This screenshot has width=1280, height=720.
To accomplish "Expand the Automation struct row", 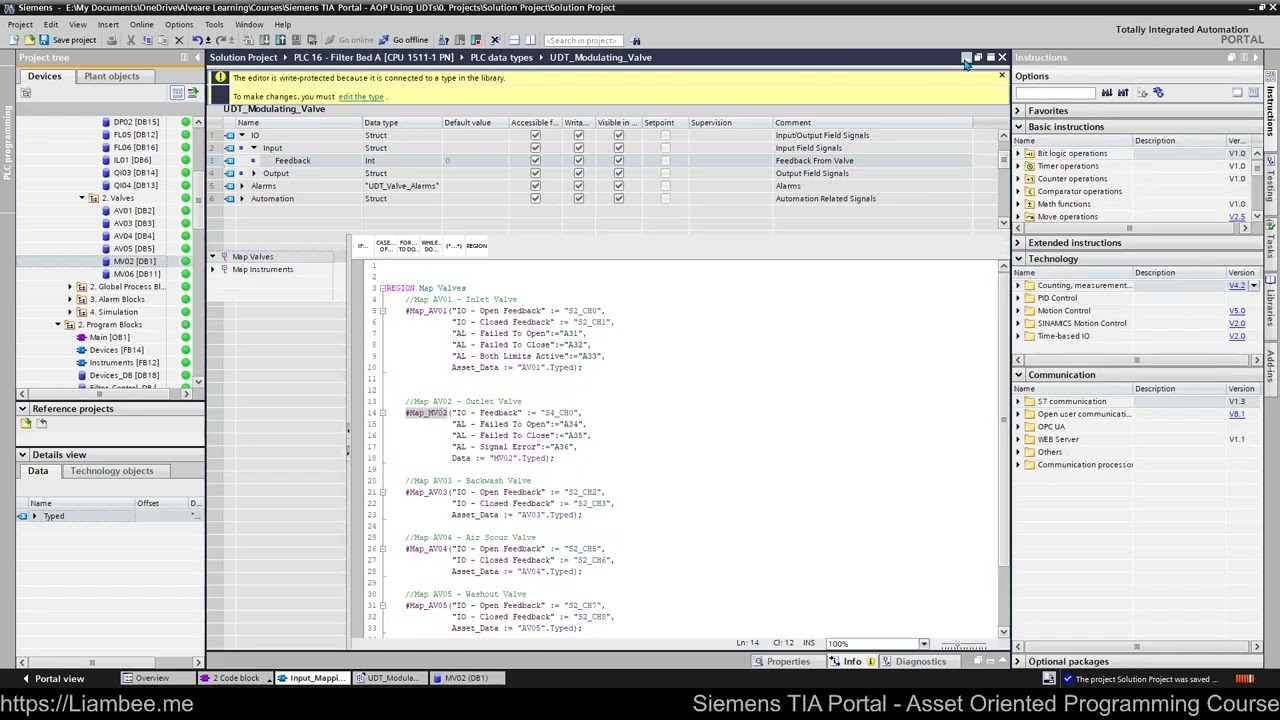I will pyautogui.click(x=241, y=199).
